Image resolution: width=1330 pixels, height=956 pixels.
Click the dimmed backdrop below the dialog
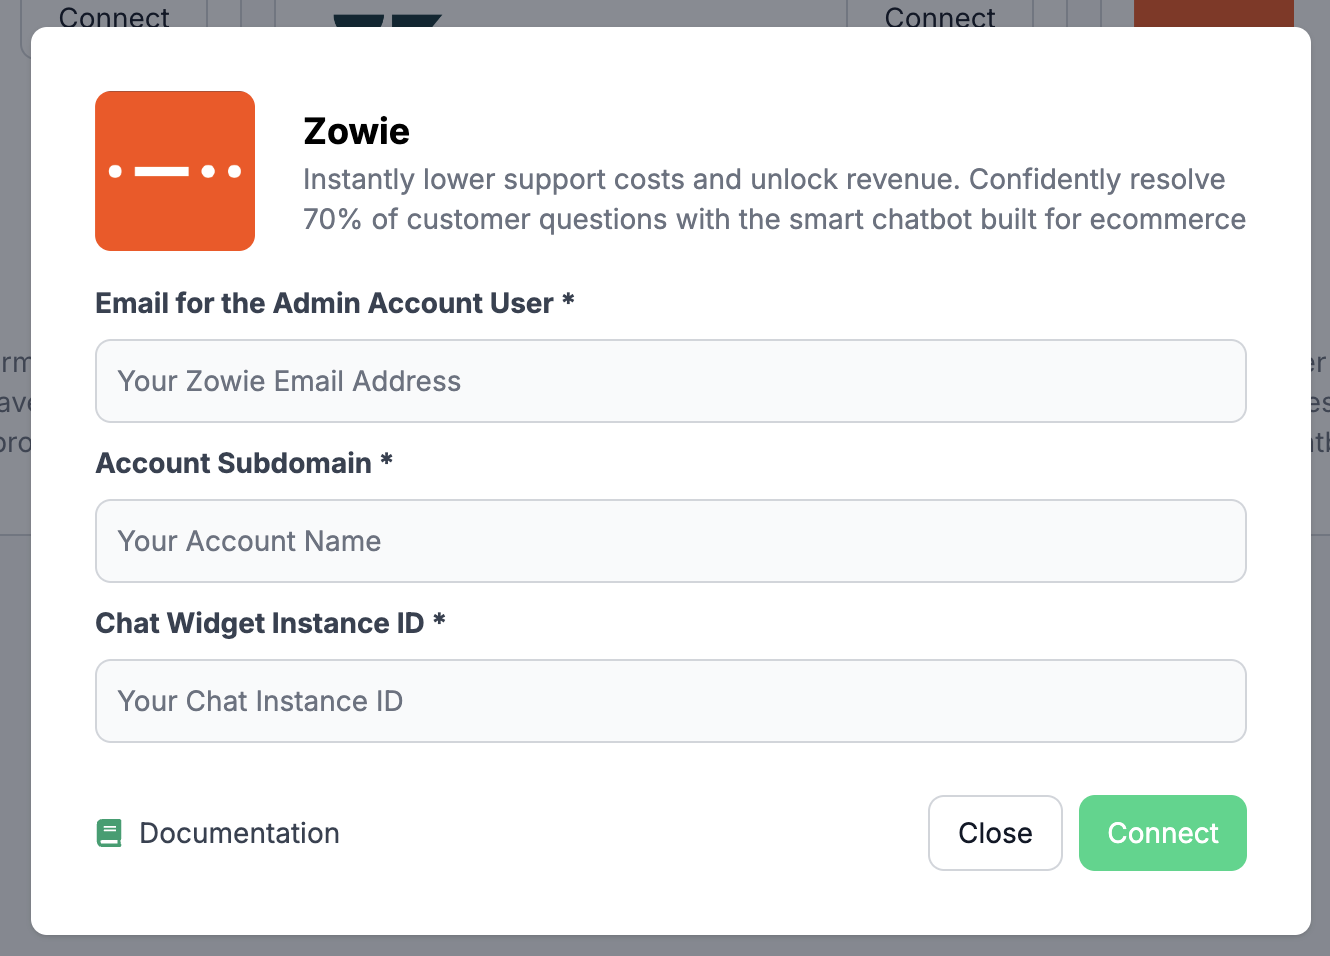coord(665,946)
